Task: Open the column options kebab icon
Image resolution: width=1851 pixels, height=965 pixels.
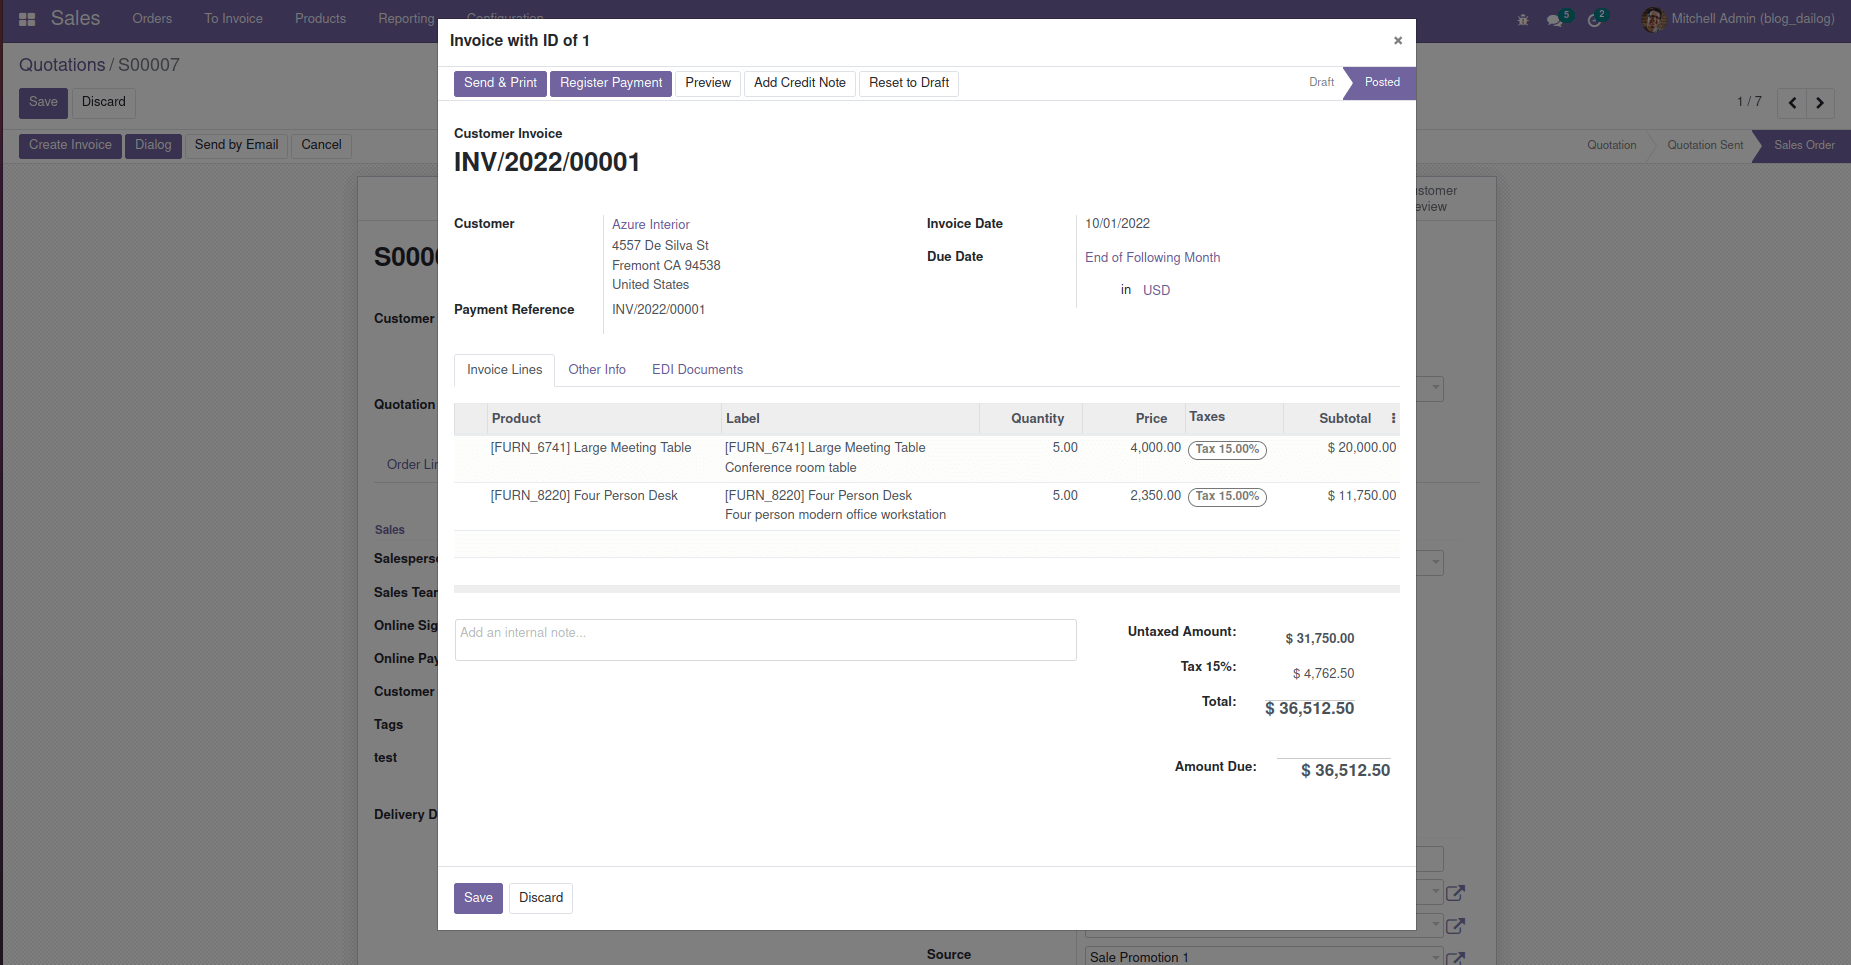Action: 1393,418
